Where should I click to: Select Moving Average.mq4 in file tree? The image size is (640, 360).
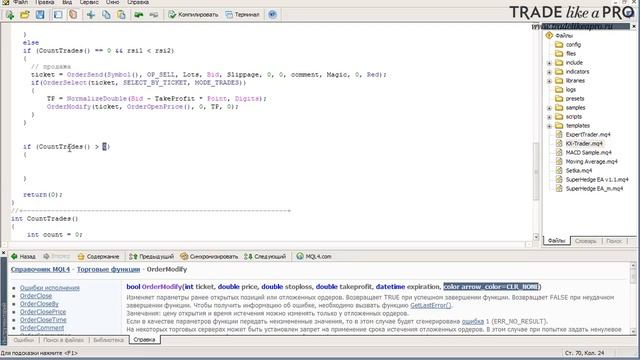click(591, 161)
